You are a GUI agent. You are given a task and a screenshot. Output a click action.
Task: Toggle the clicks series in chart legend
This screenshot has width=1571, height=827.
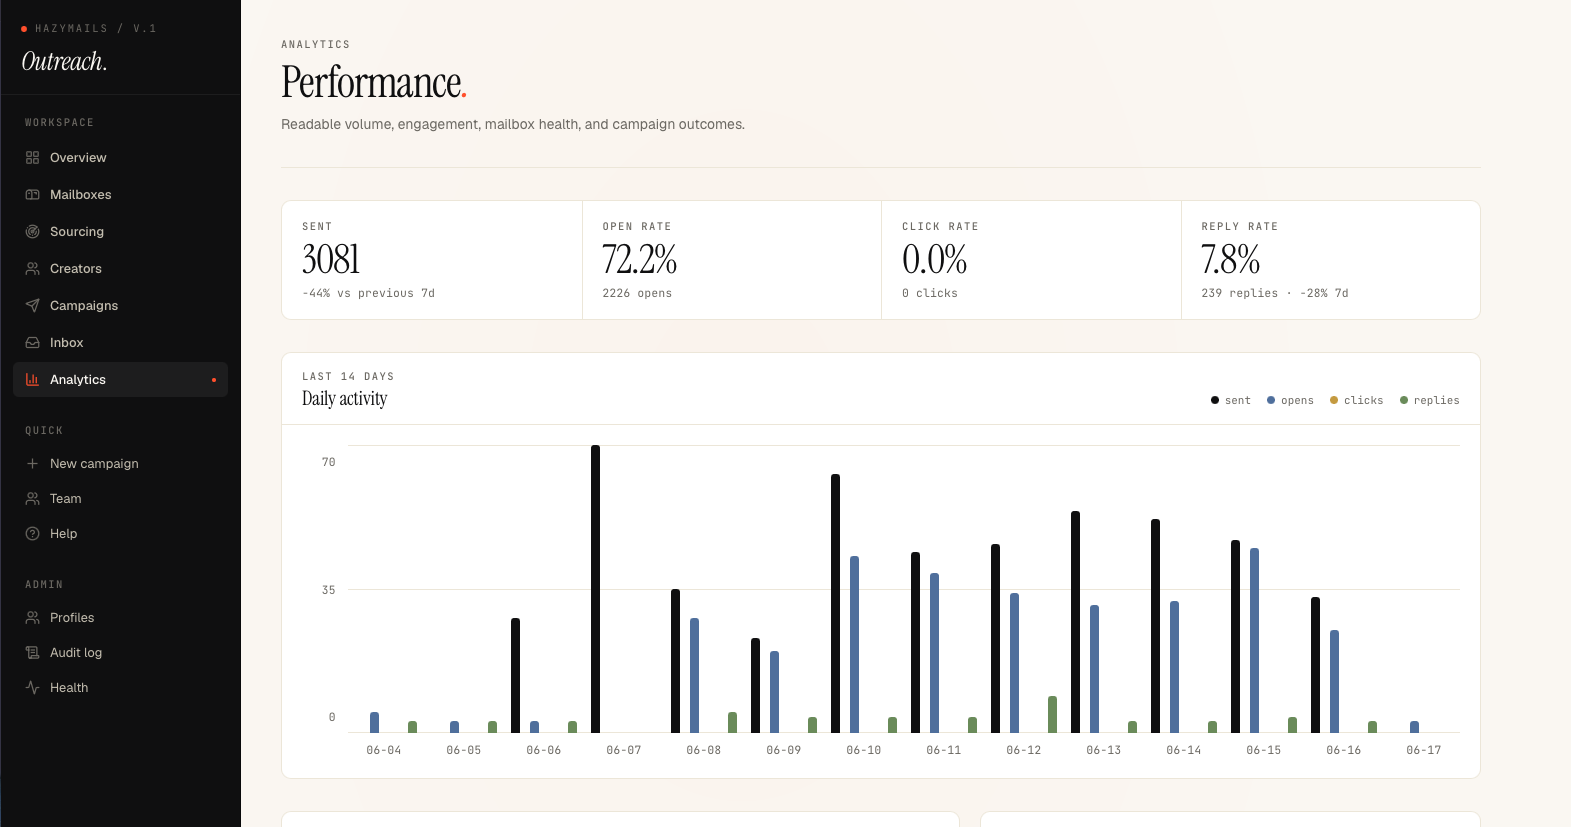[1356, 400]
